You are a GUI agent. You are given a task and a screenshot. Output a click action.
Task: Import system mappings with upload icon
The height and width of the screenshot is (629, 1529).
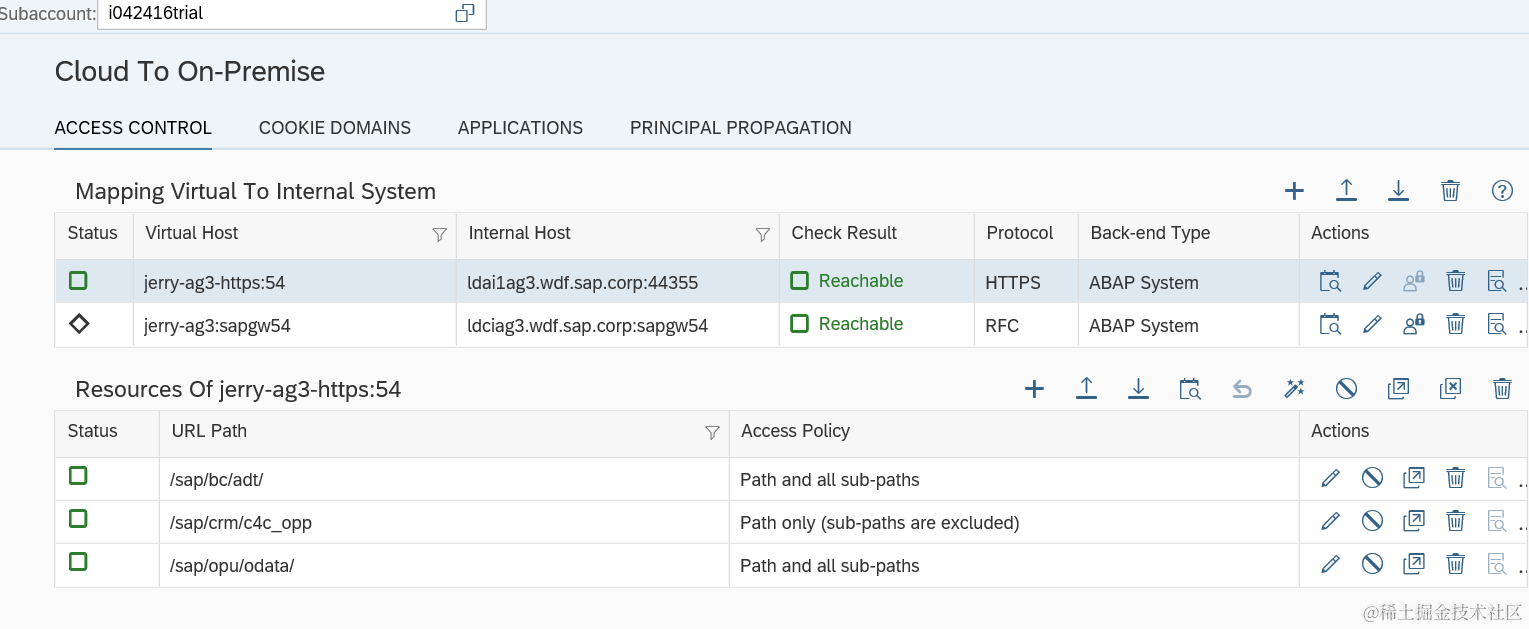tap(1346, 191)
